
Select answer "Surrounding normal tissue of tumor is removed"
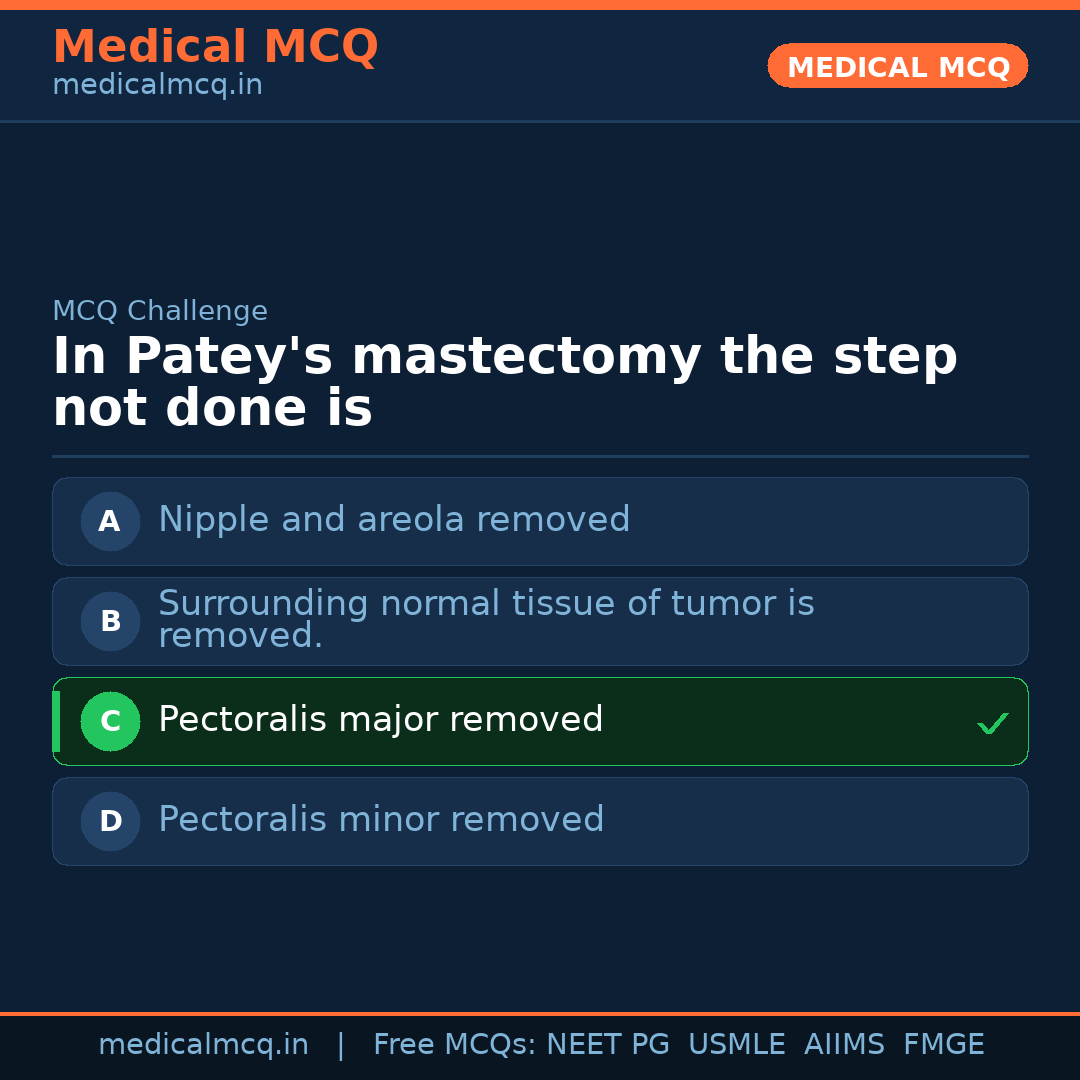(x=486, y=619)
